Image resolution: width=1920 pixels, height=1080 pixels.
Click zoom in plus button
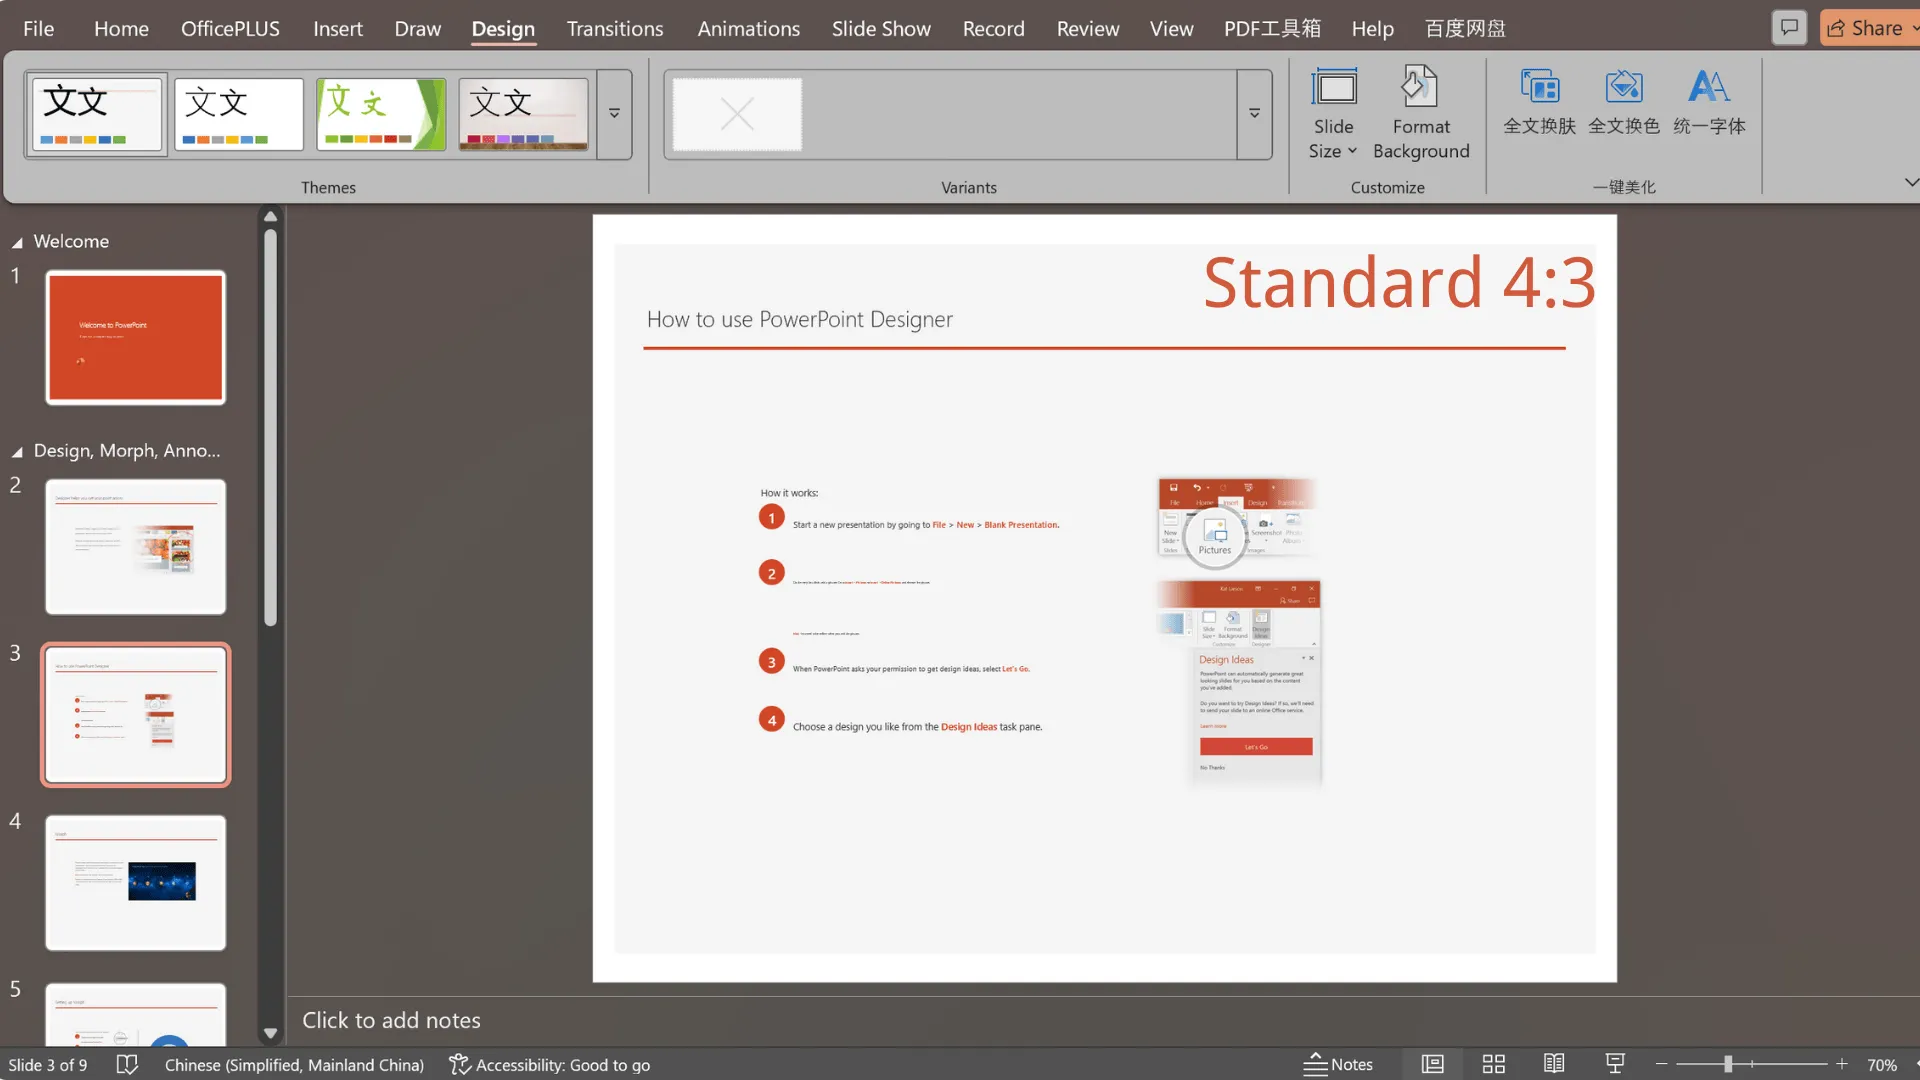[1842, 1064]
